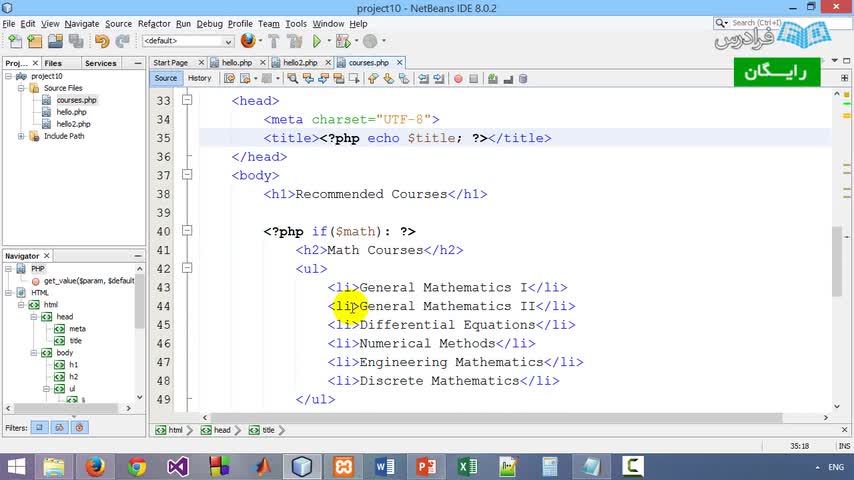Toggle Highlight Search editor icon
Viewport: 854px width, 480px height.
coord(338,78)
